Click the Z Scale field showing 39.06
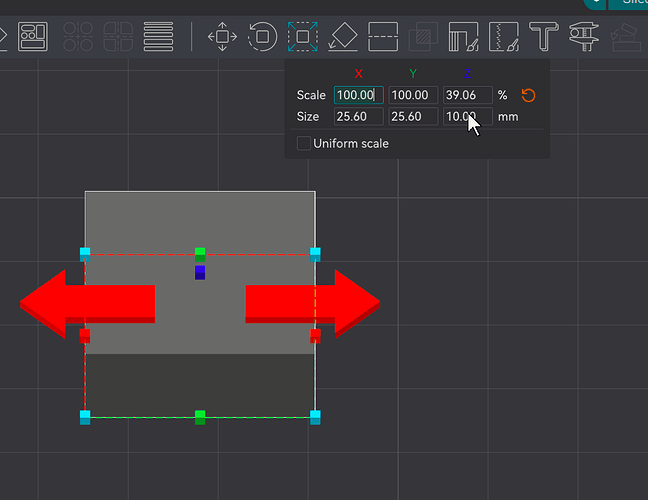The width and height of the screenshot is (648, 500). 468,95
